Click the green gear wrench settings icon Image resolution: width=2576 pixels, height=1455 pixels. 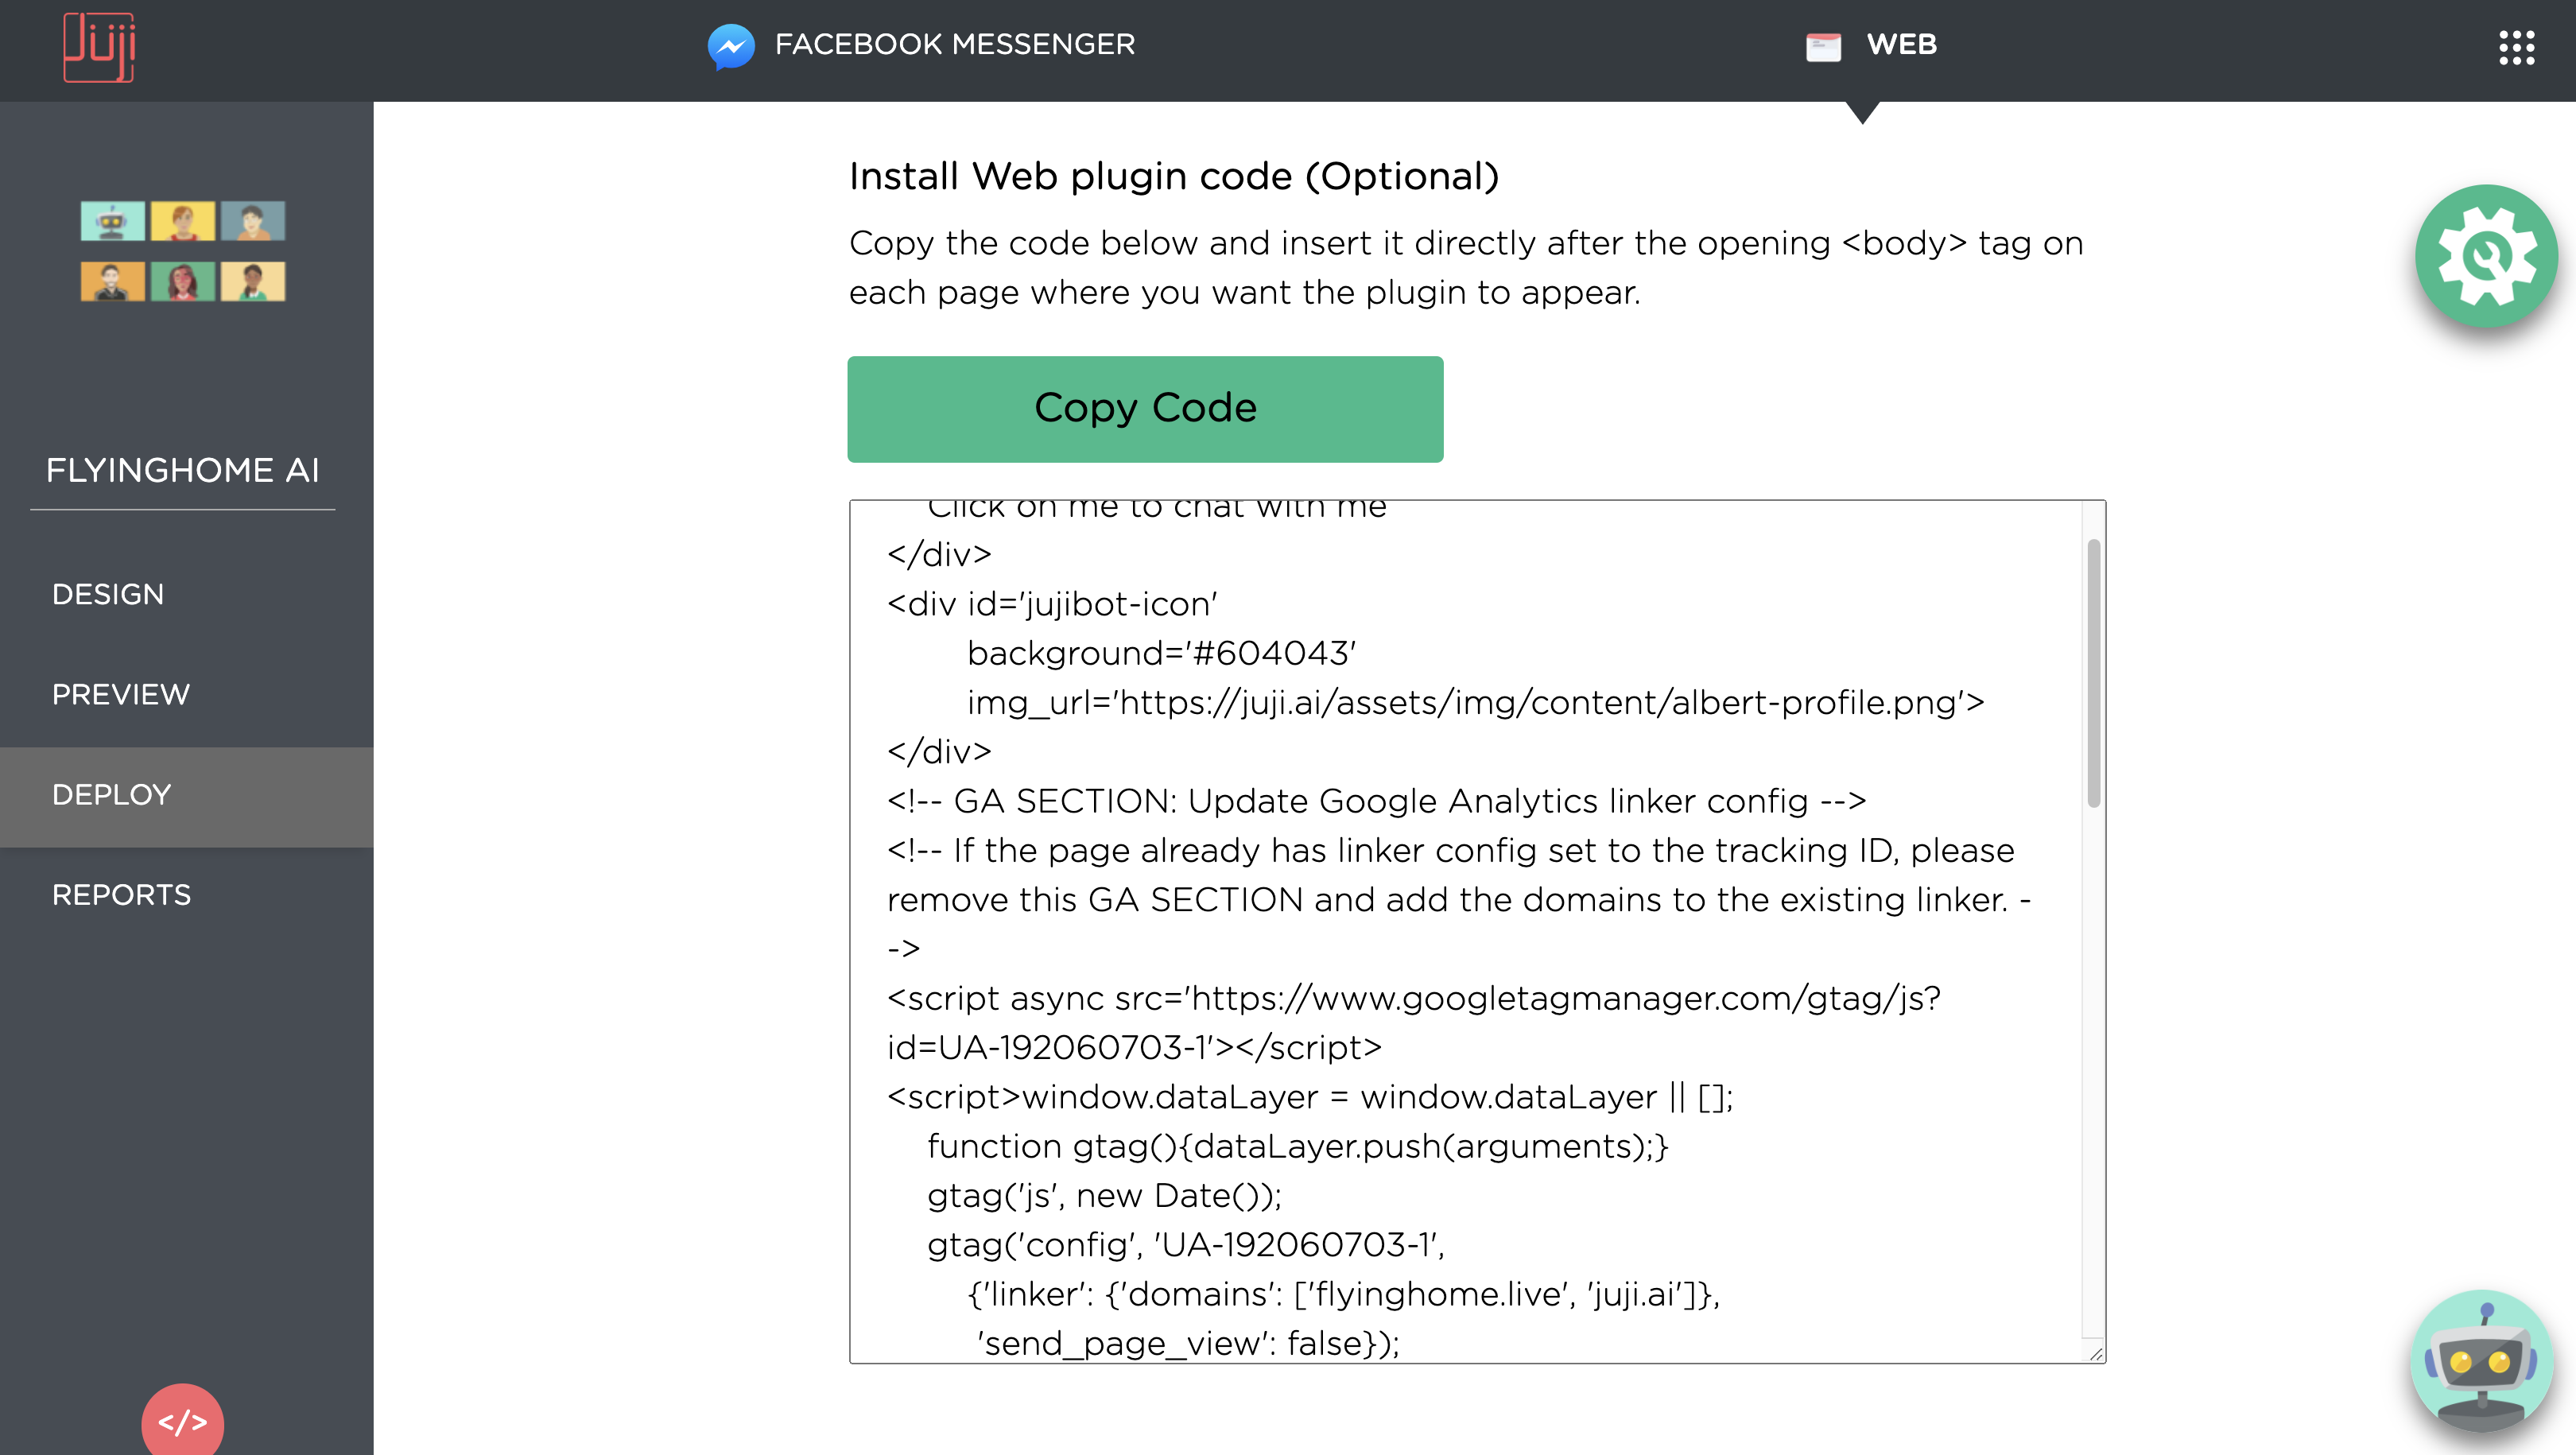(2486, 256)
